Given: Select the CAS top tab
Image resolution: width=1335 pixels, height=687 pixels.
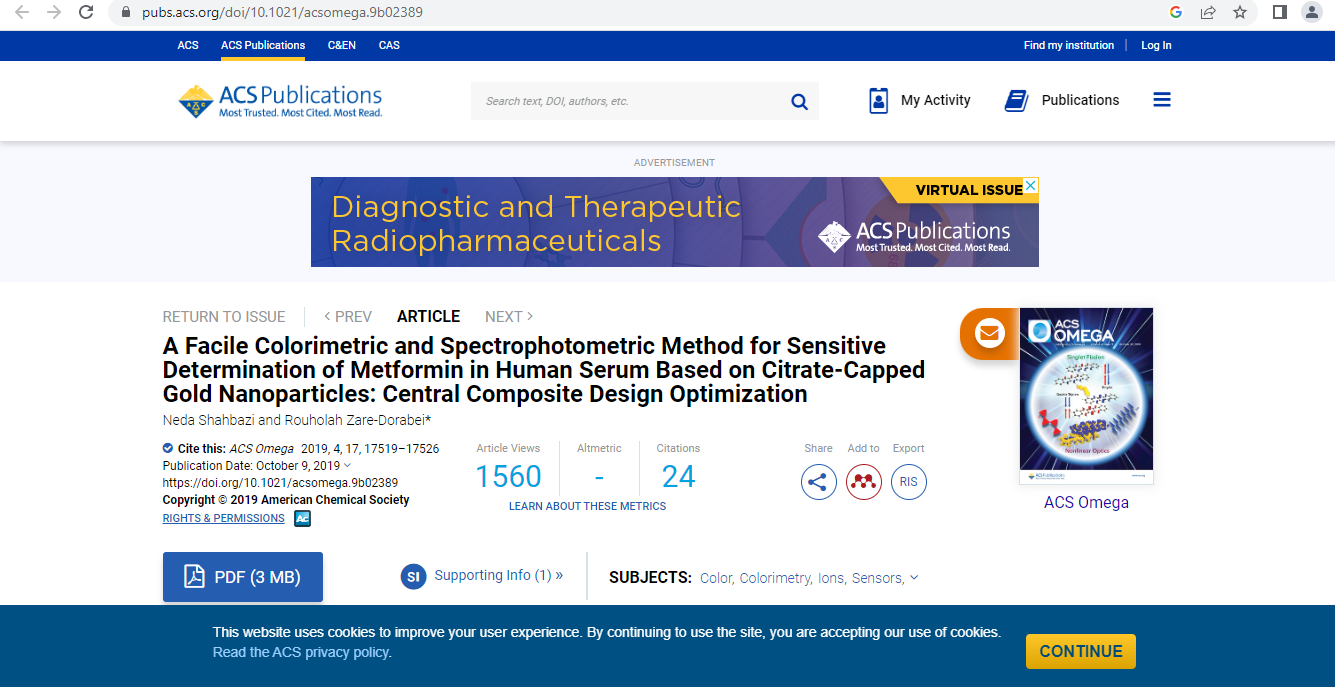Looking at the screenshot, I should point(389,45).
